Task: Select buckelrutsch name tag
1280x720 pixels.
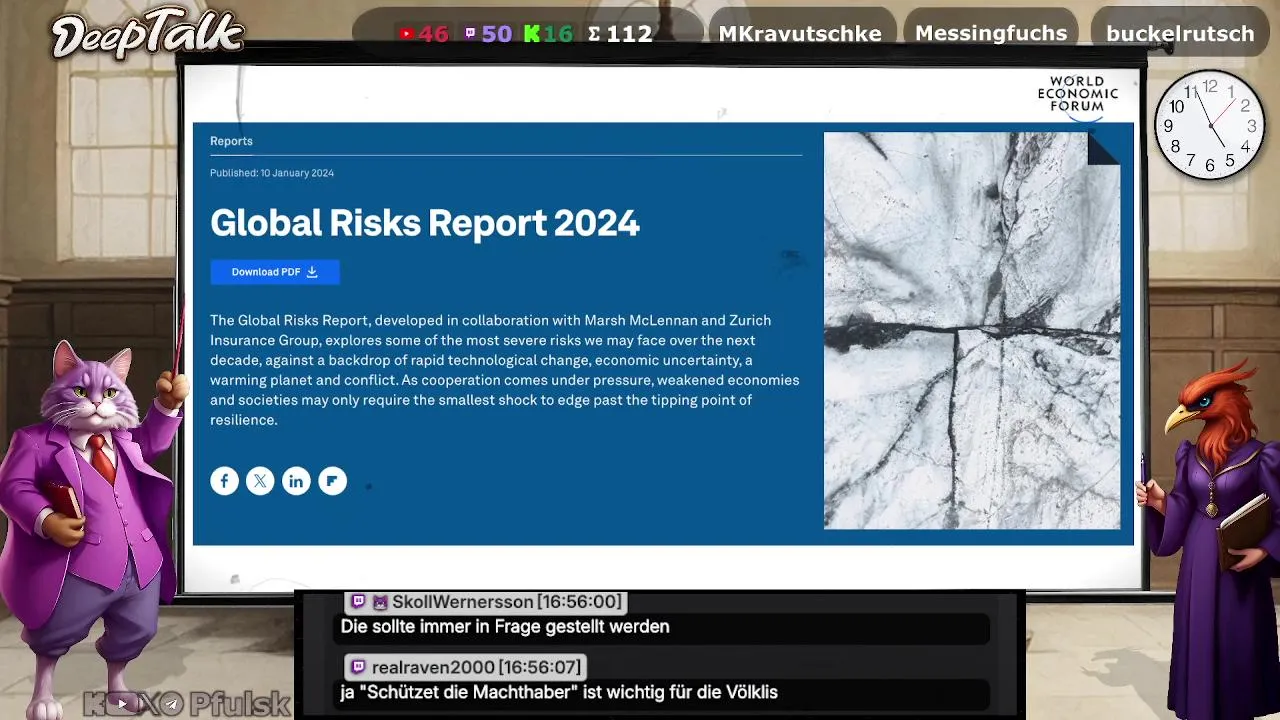Action: (x=1180, y=33)
